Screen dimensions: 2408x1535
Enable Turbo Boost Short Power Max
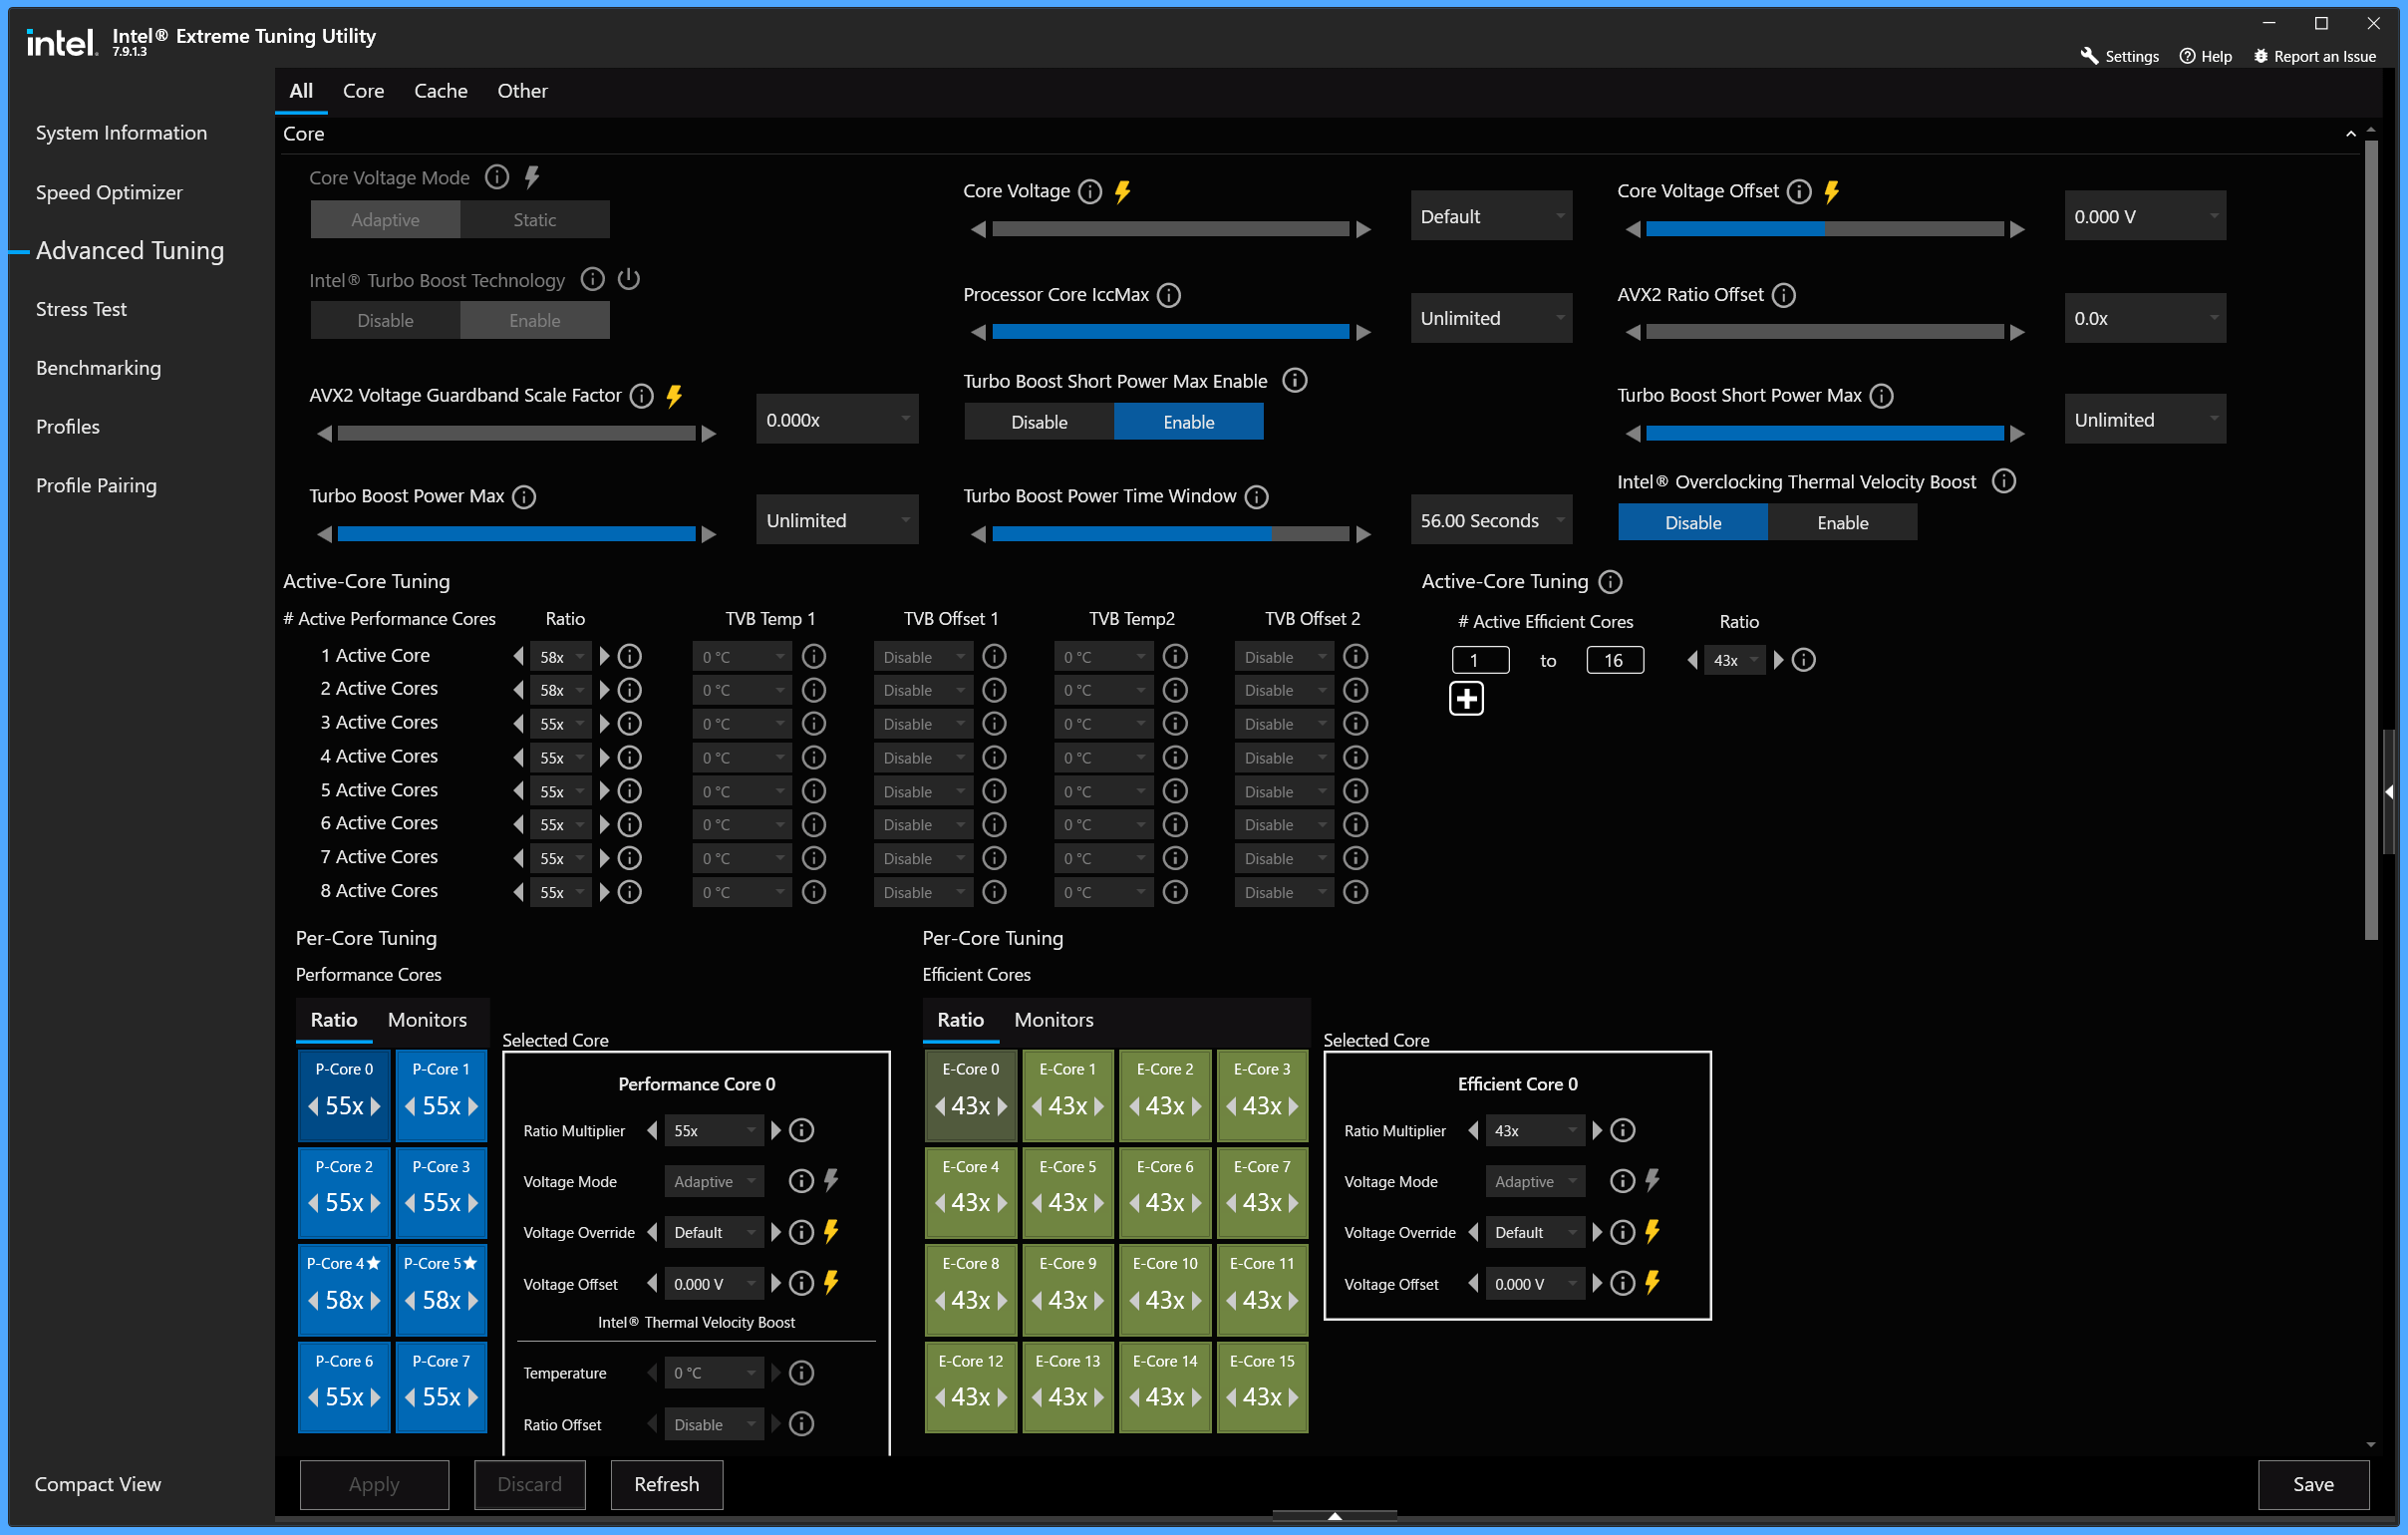pos(1188,421)
